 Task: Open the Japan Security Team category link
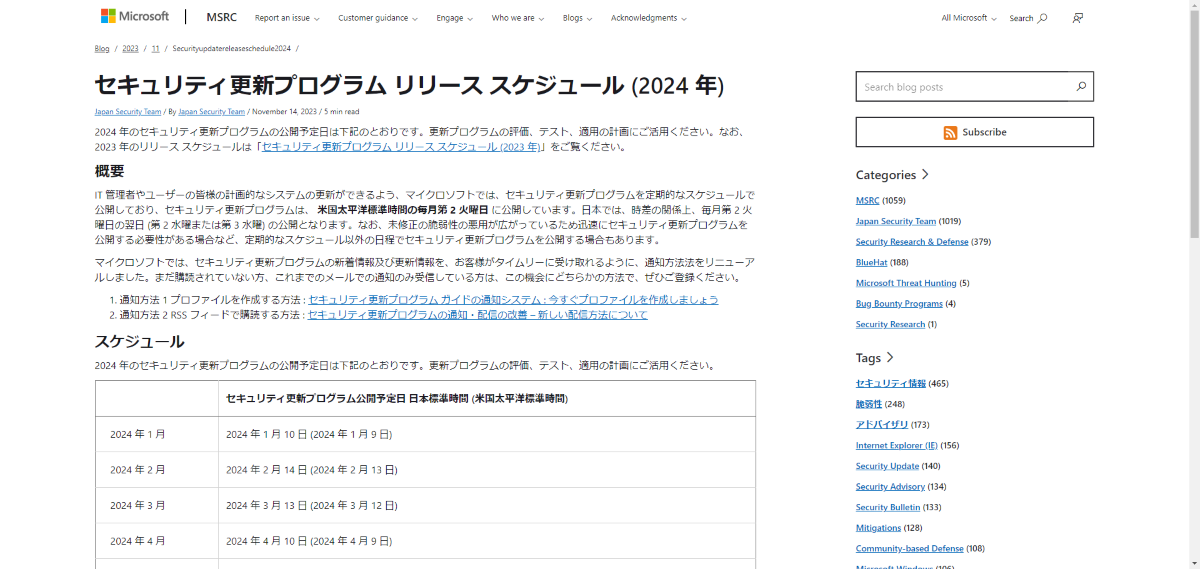click(x=896, y=221)
